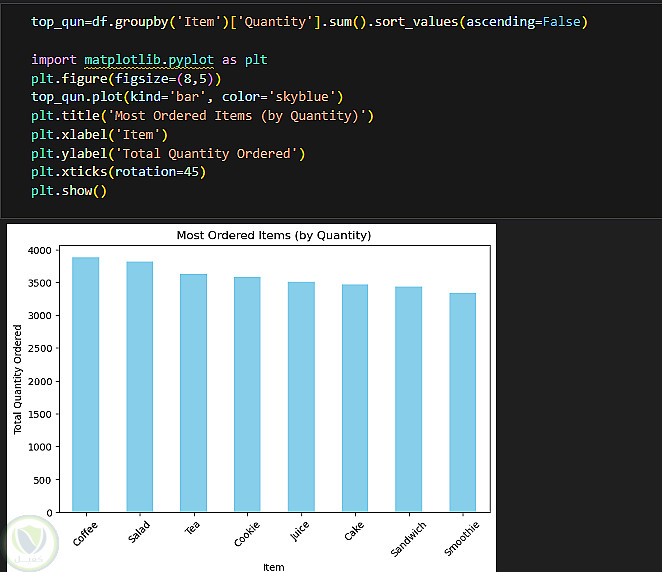Click the 'Total Quantity Ordered' y-axis label

coord(19,379)
